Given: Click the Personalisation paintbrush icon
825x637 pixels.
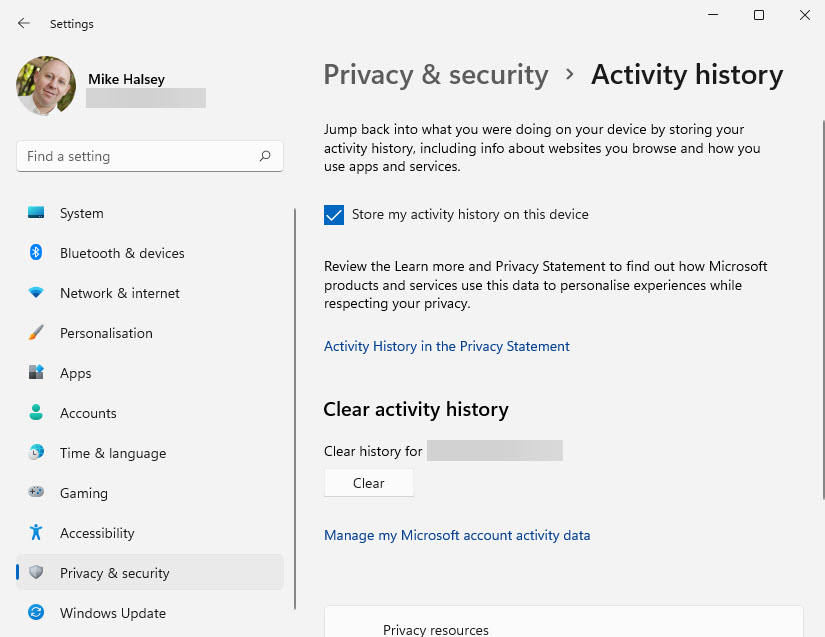Looking at the screenshot, I should pos(36,333).
